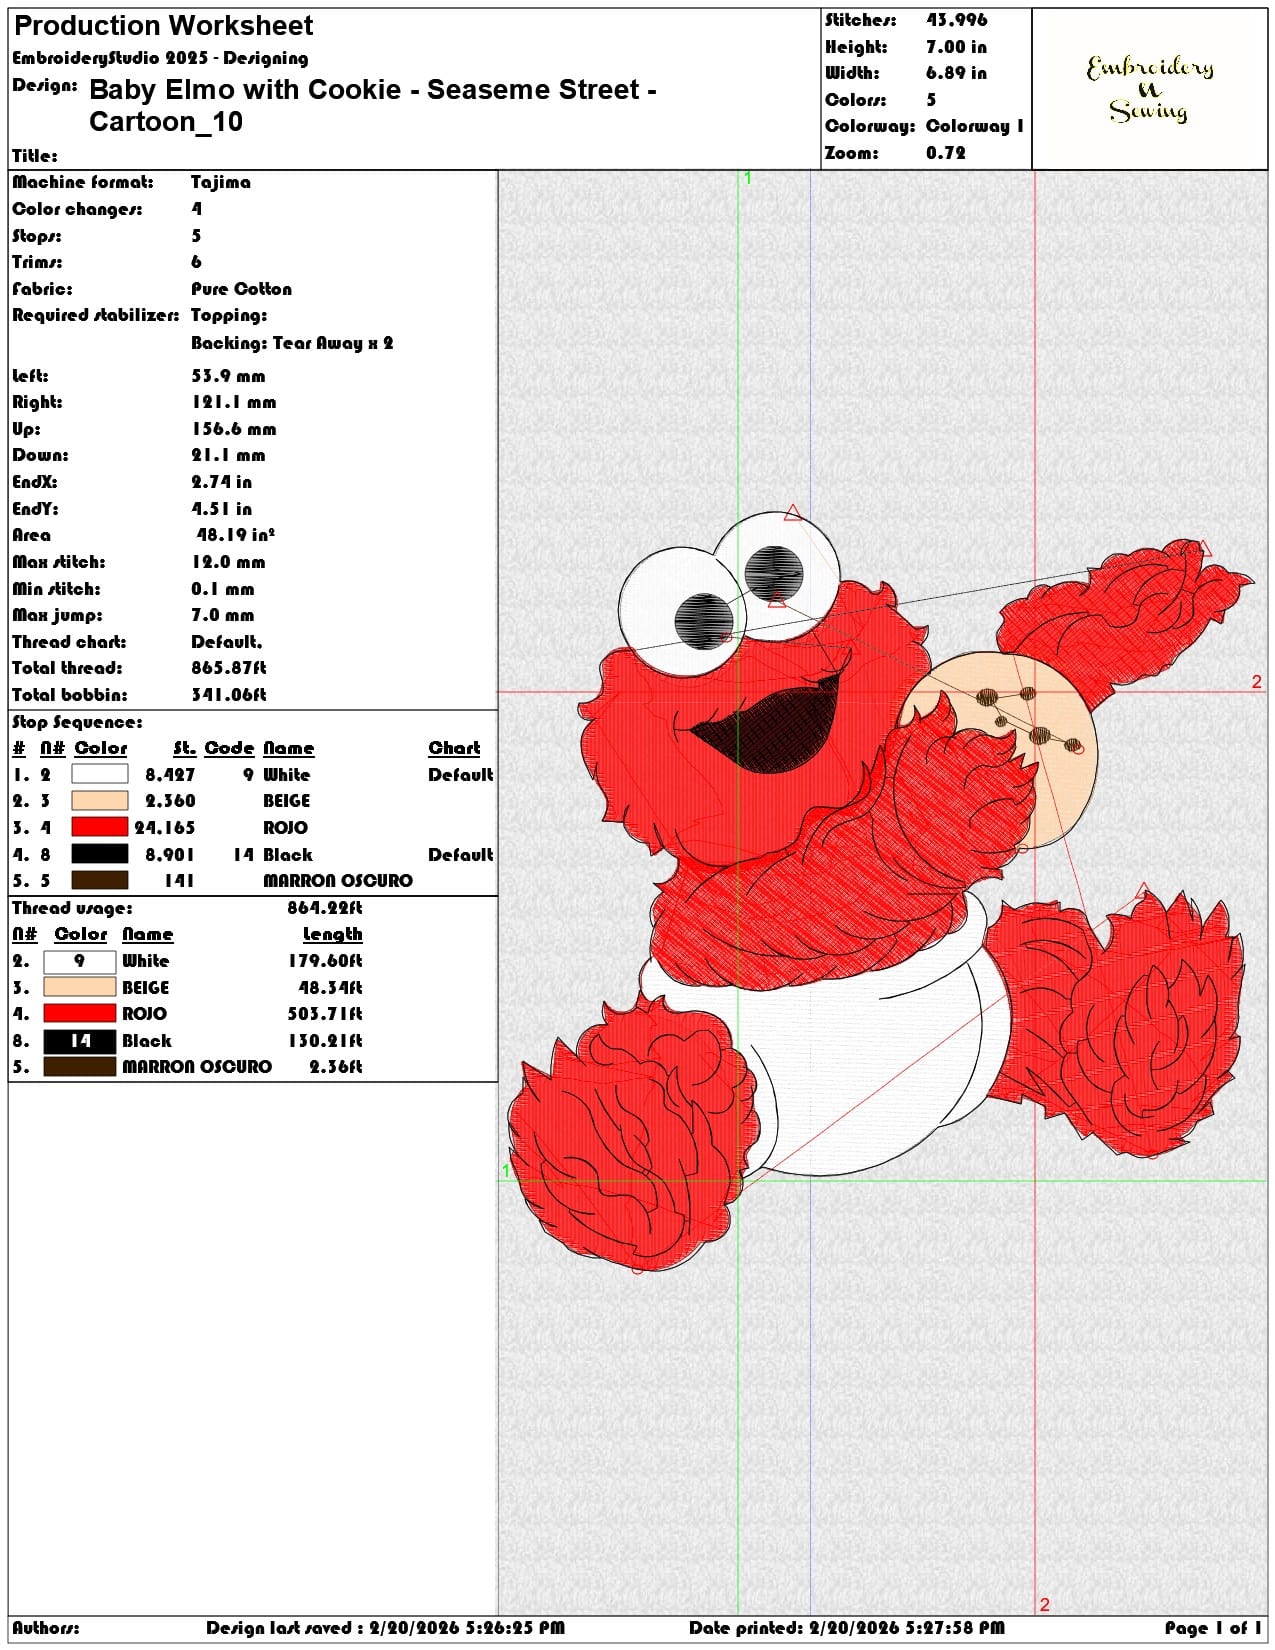The height and width of the screenshot is (1650, 1275).
Task: Click the Thread usage total 864.22ft
Action: click(x=324, y=908)
